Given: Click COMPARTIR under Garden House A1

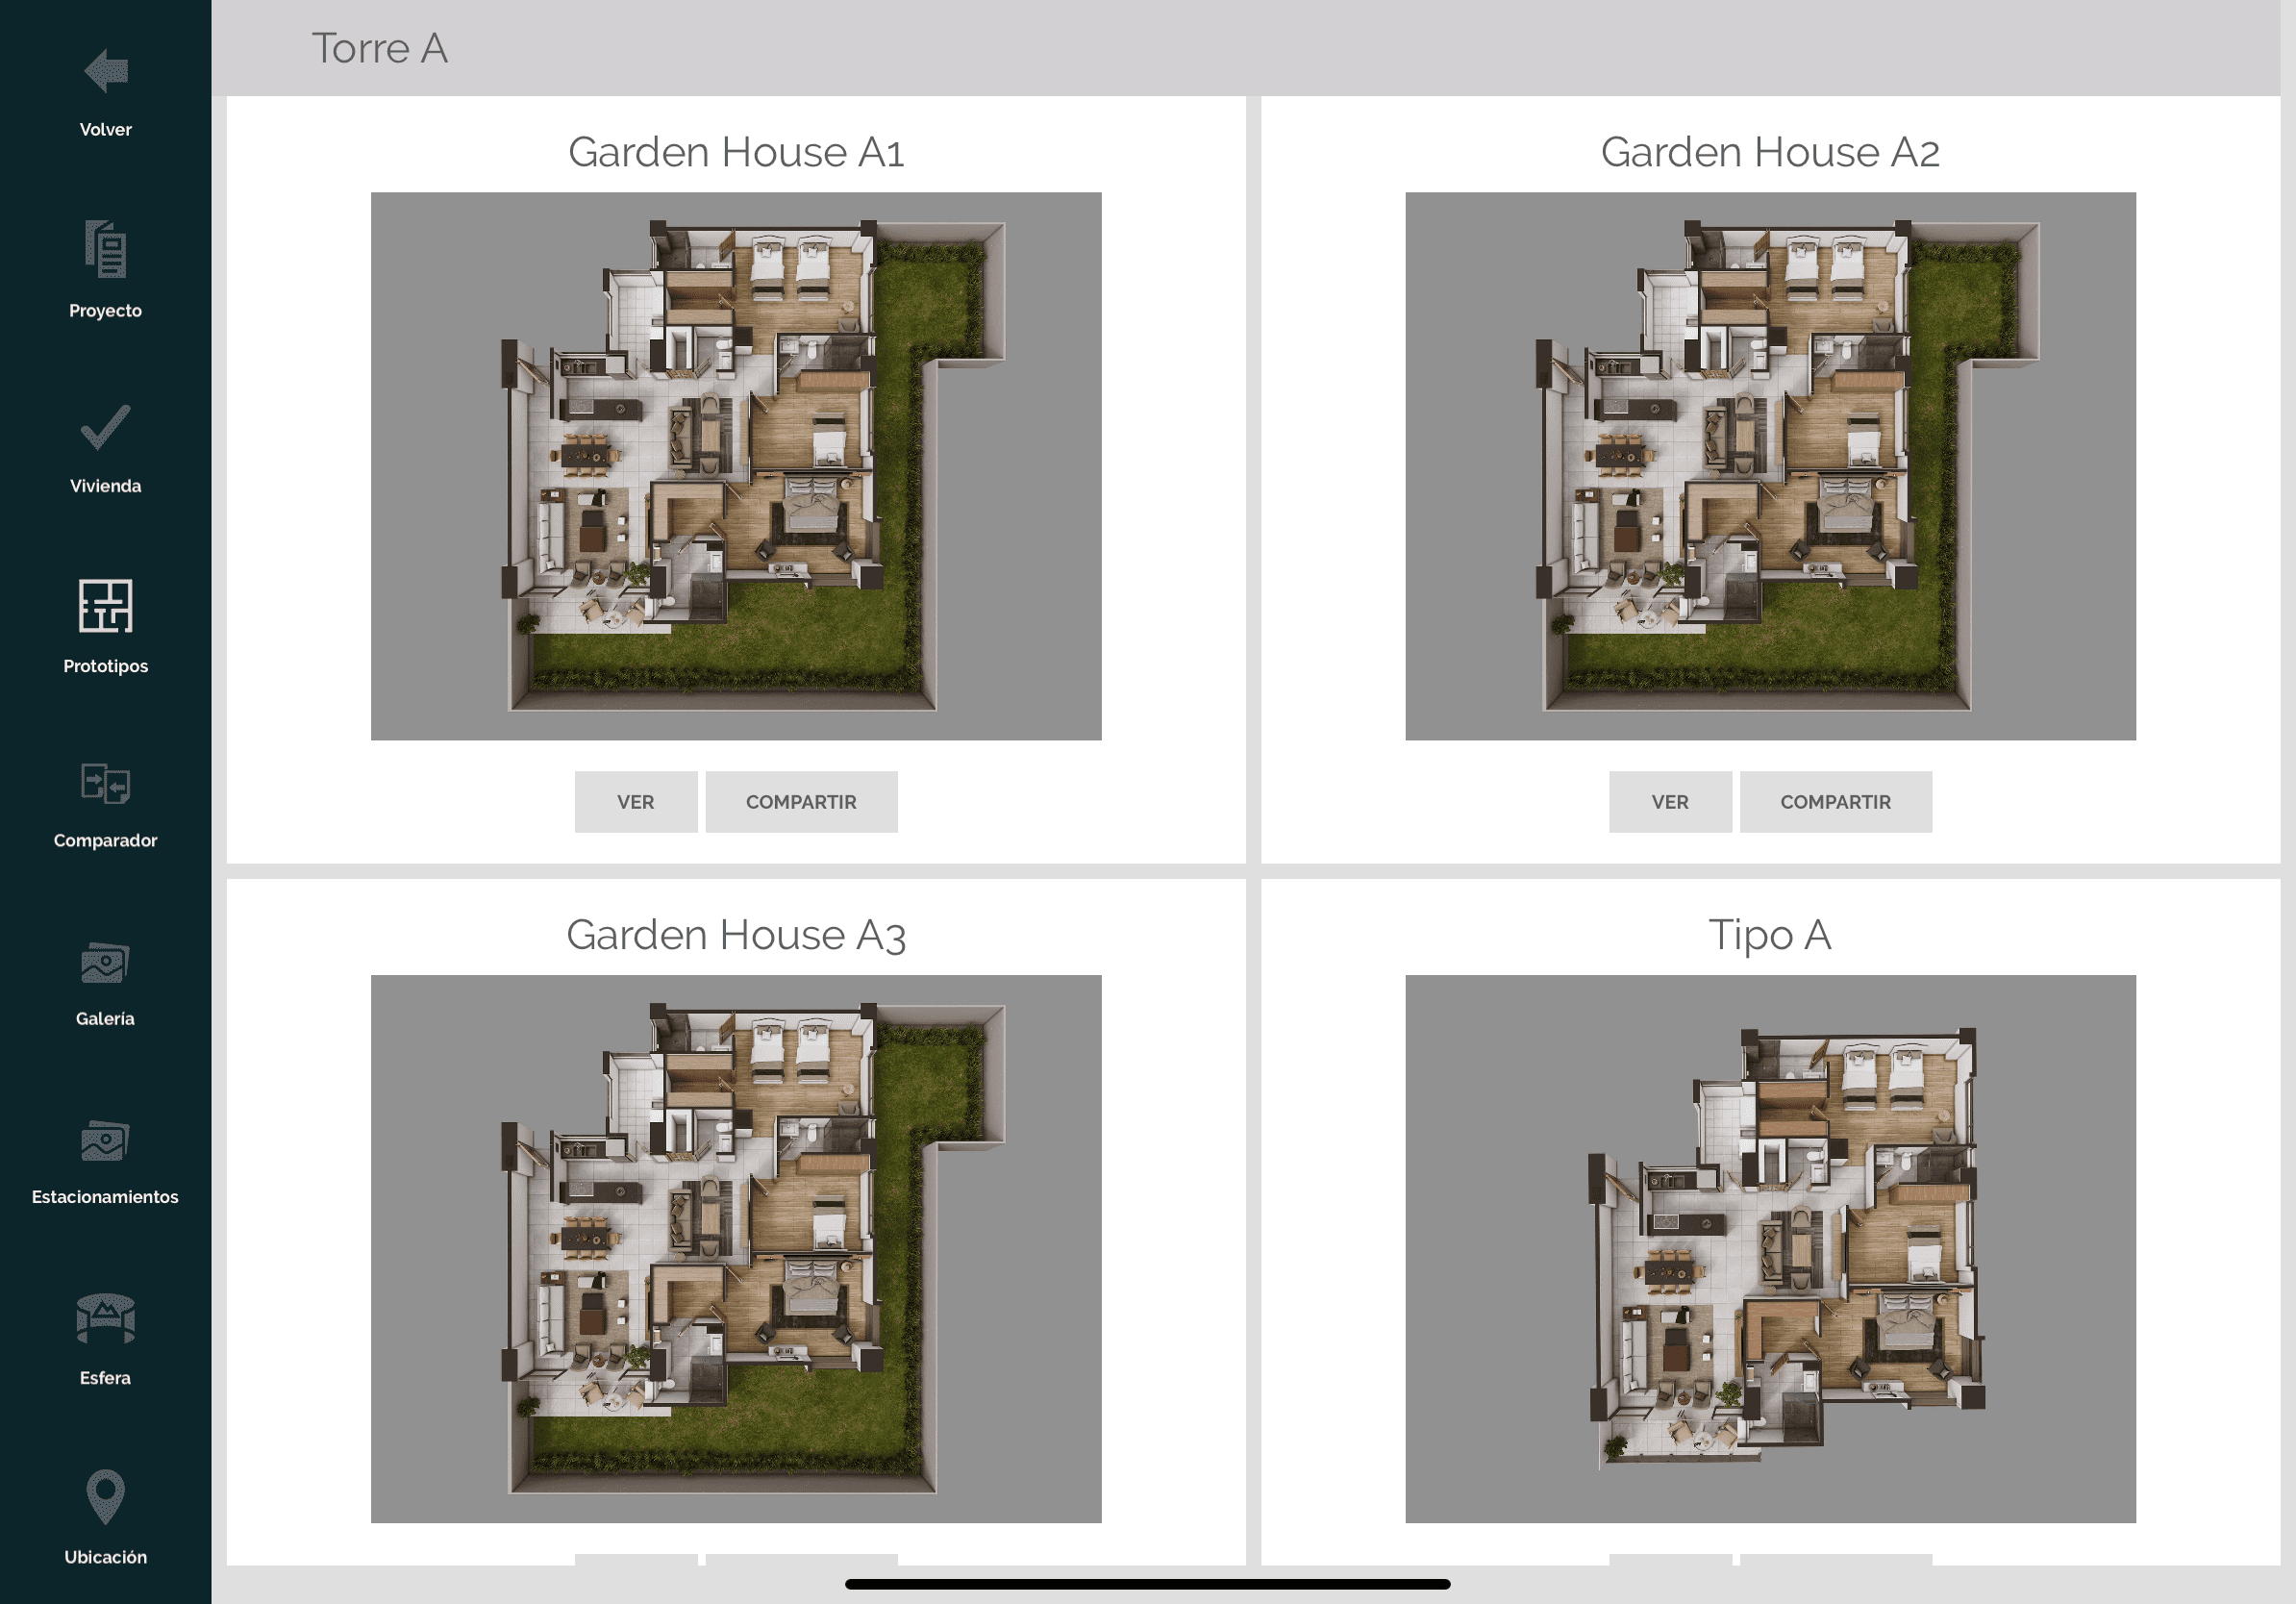Looking at the screenshot, I should click(801, 802).
